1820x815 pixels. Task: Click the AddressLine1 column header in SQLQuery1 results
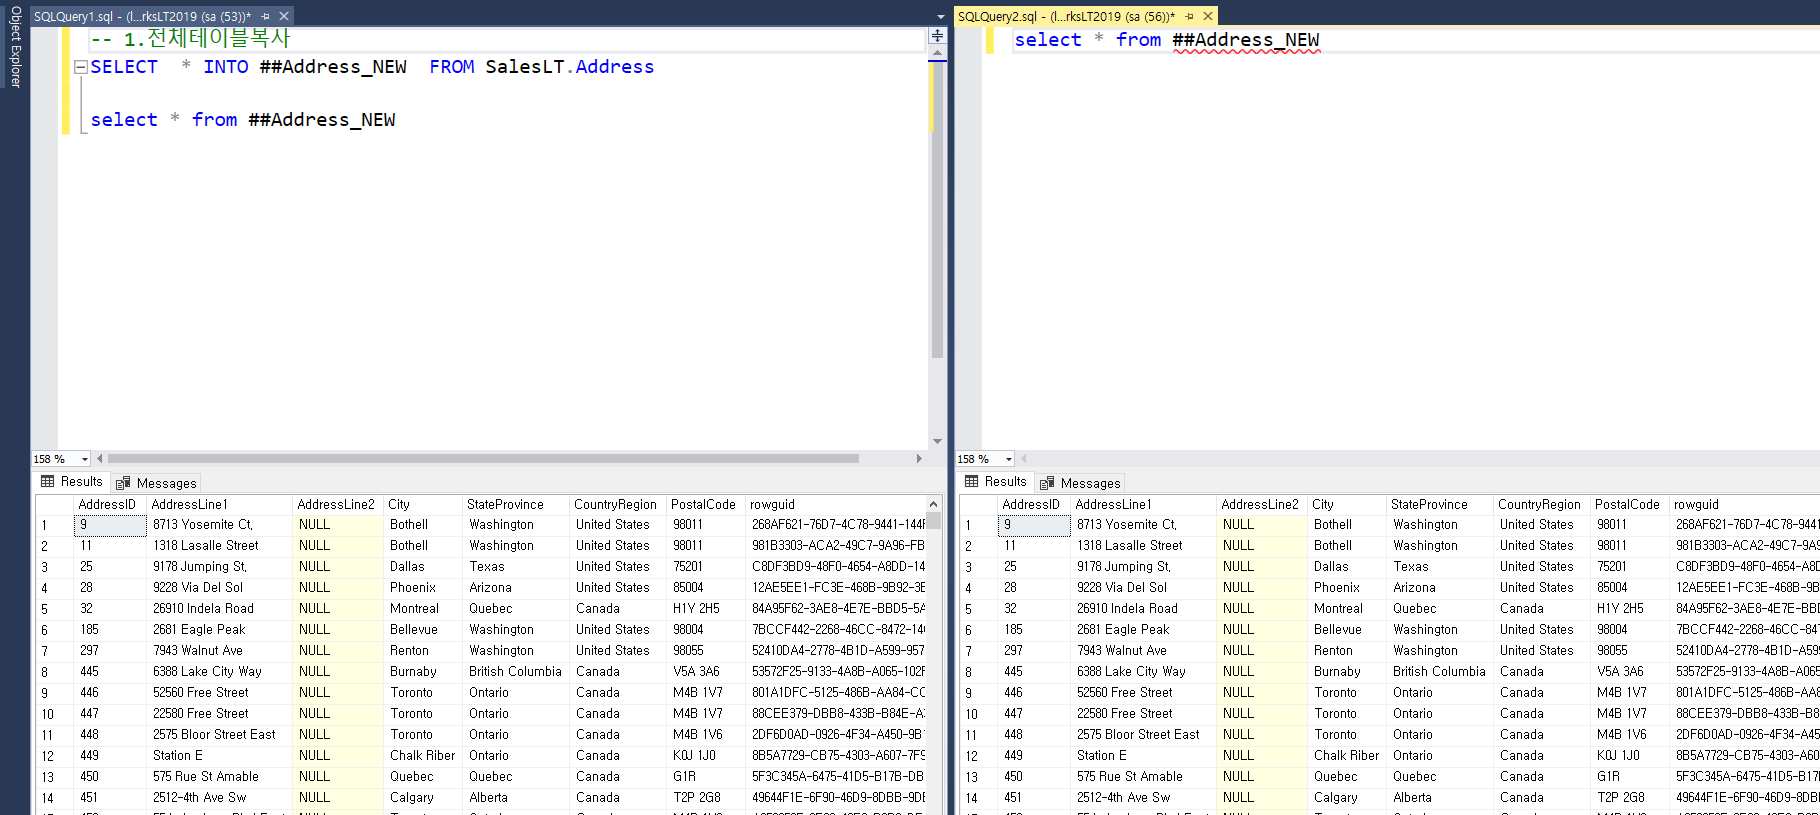coord(219,505)
